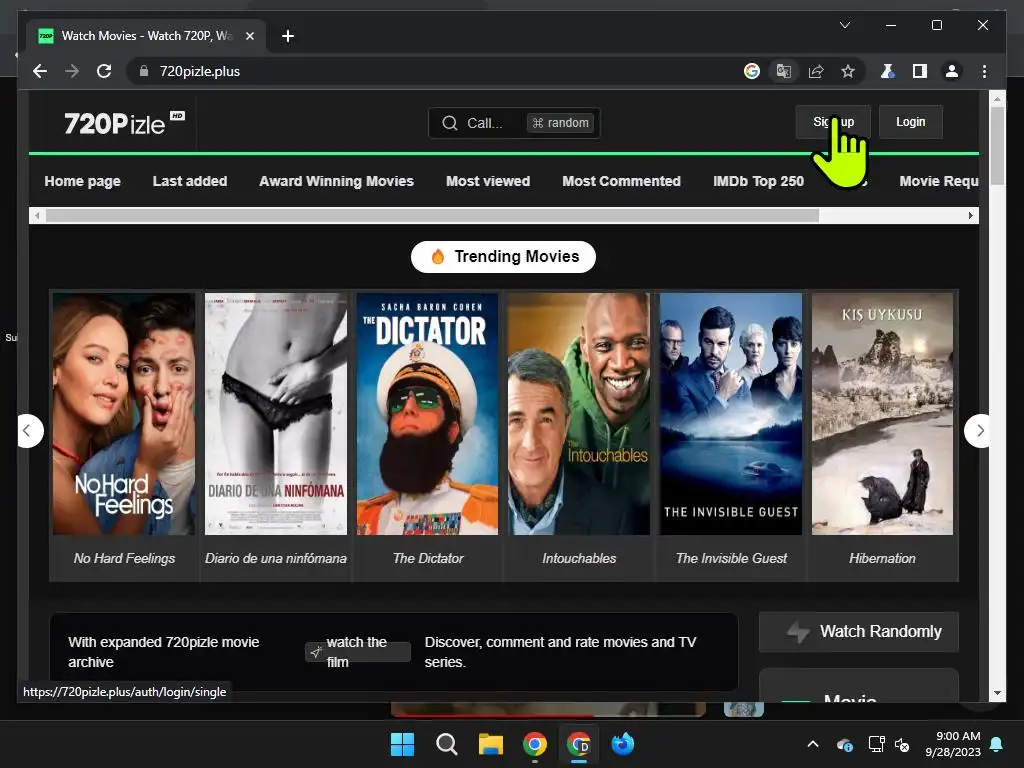The width and height of the screenshot is (1024, 768).
Task: Click the Trending Movies badge
Action: point(504,257)
